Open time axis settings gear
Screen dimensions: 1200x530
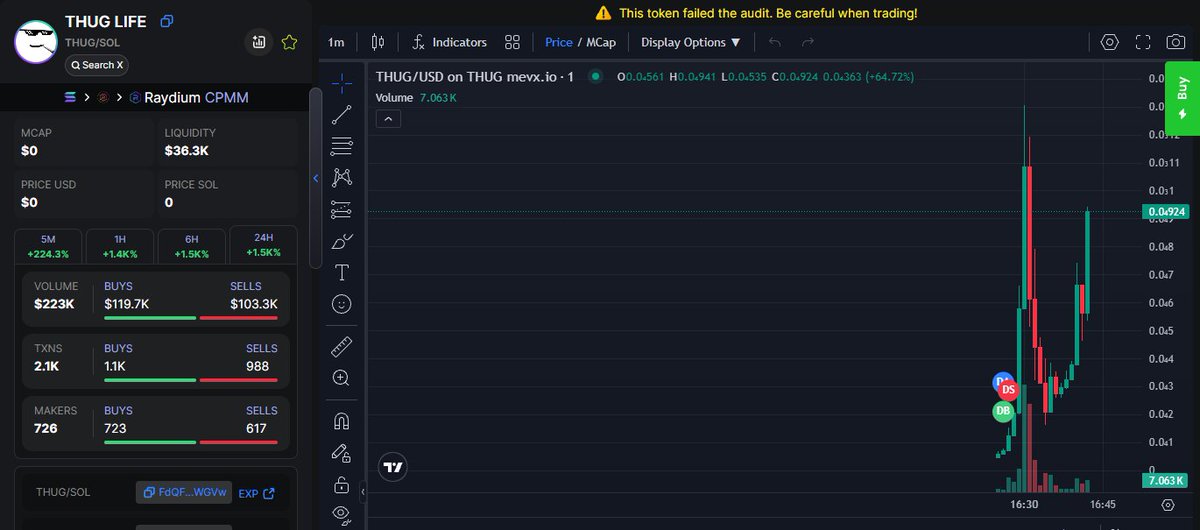point(1167,505)
